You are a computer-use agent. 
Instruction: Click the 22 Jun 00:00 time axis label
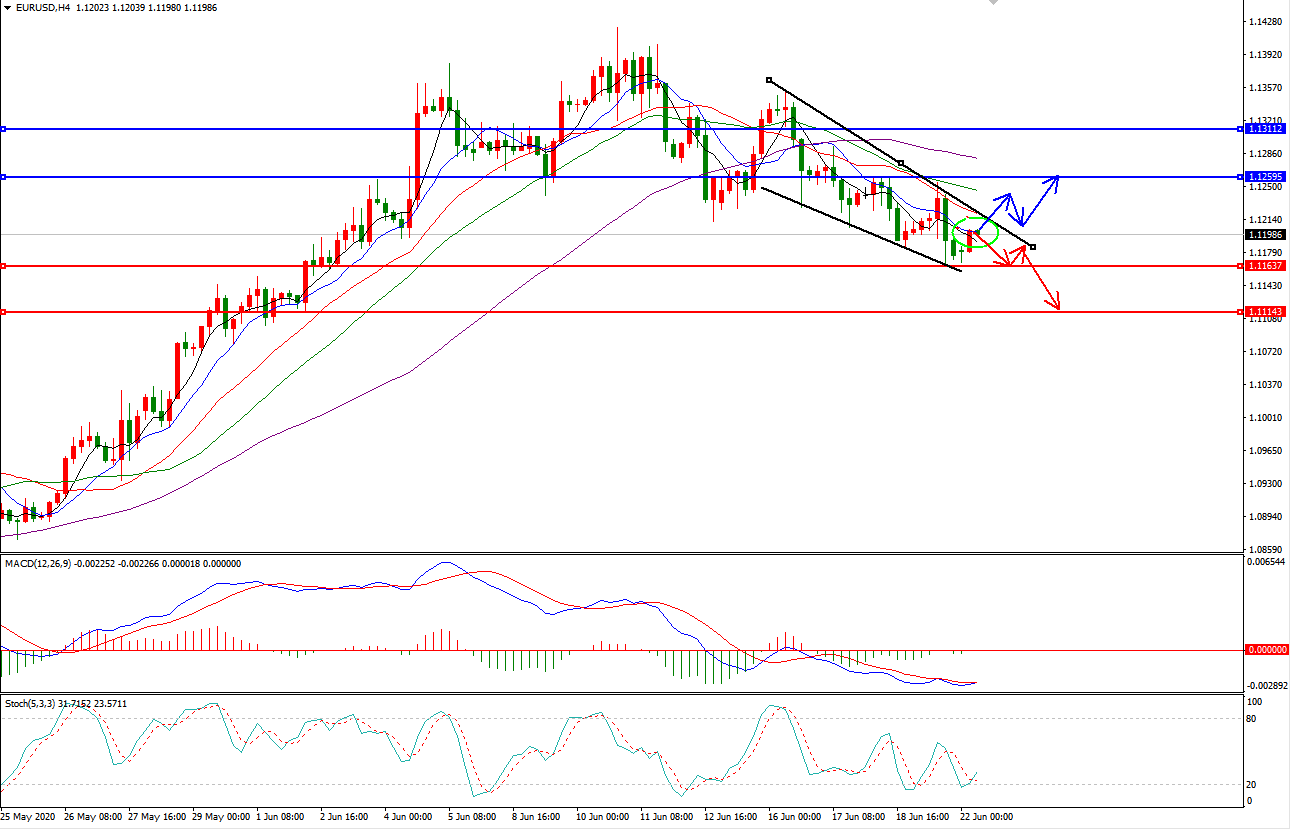point(986,817)
